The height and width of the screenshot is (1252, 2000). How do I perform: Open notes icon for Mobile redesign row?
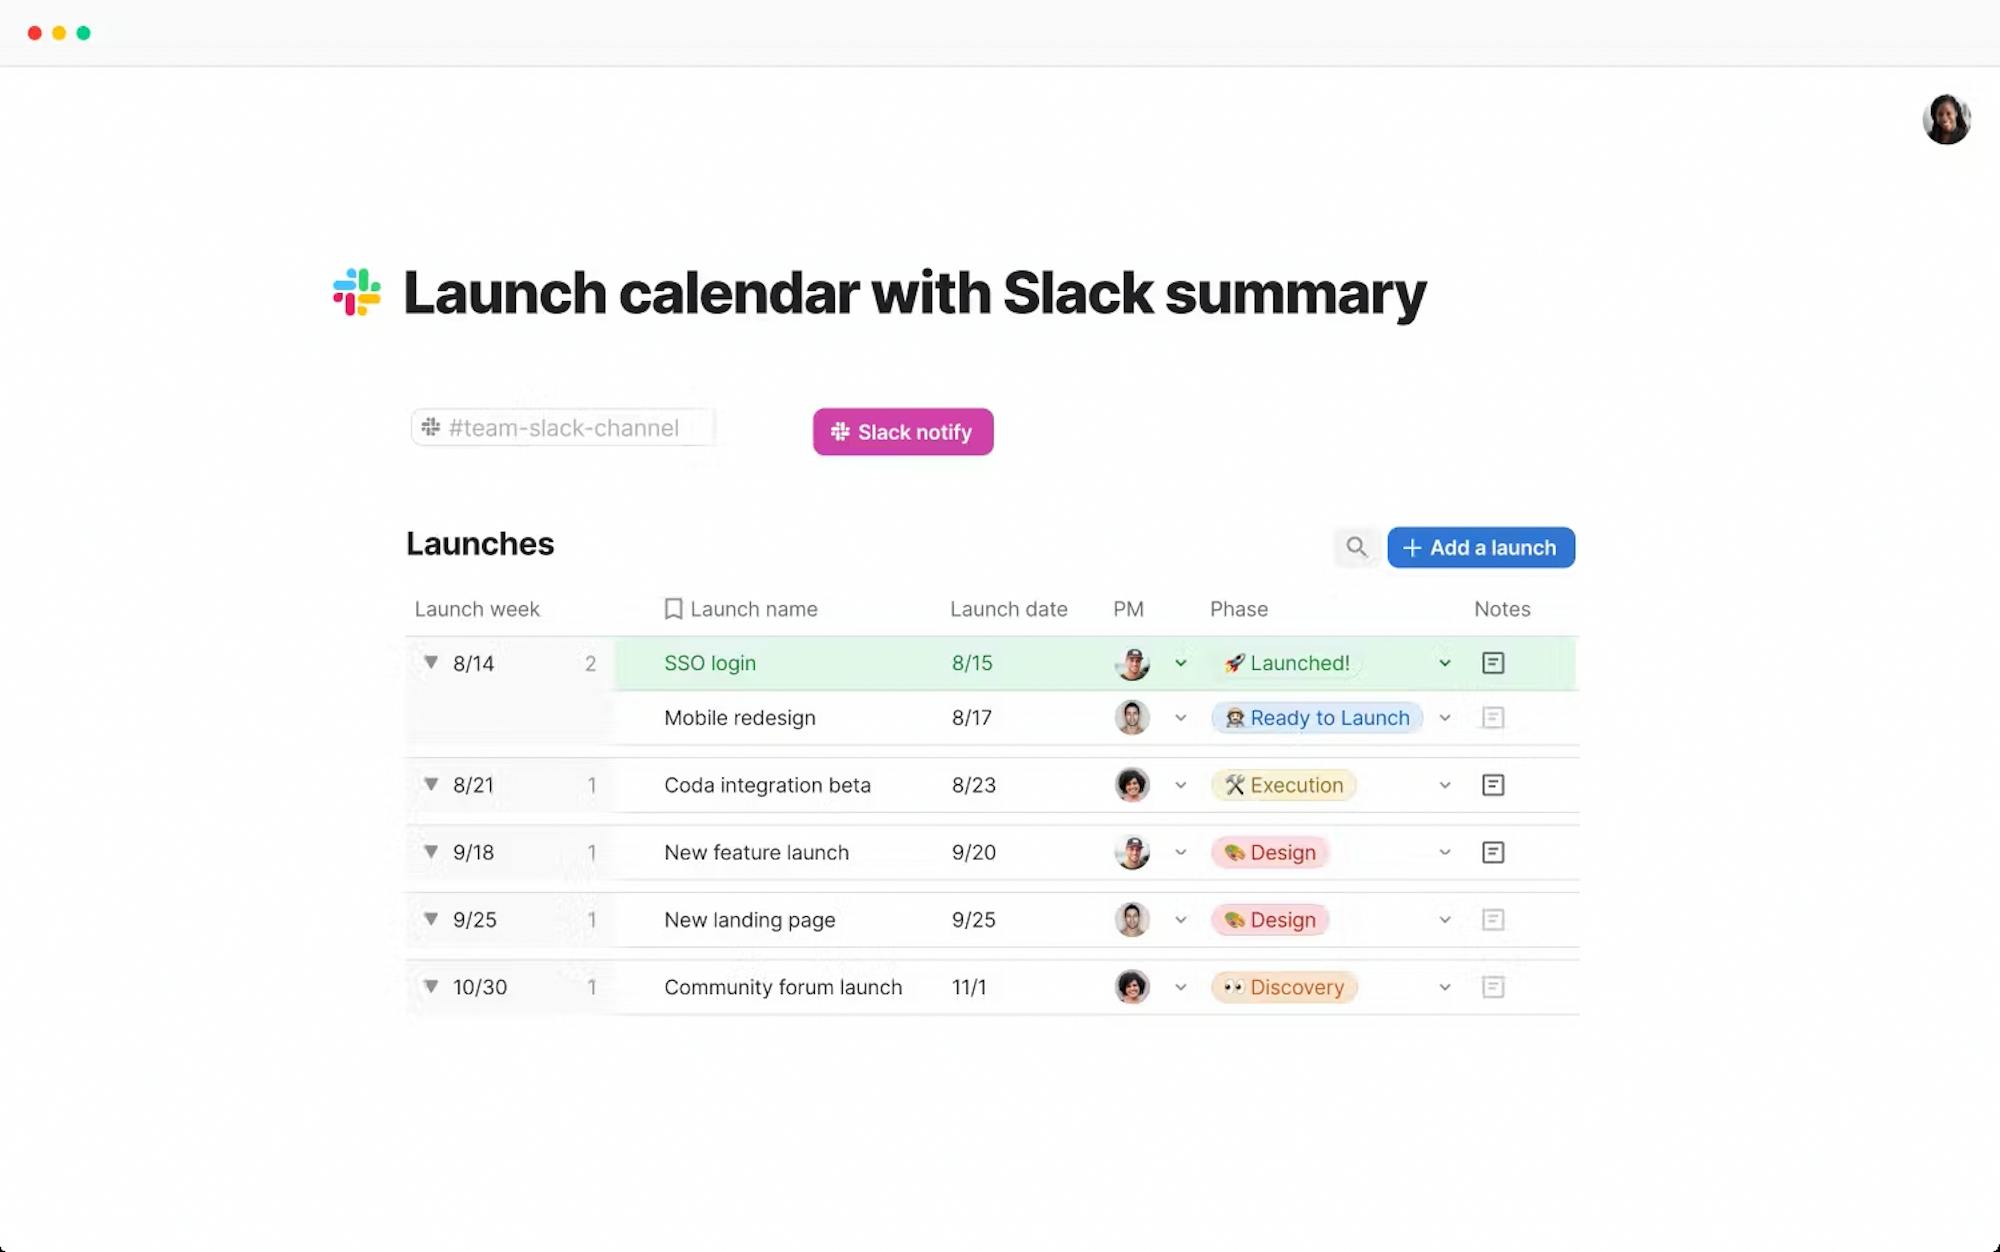1493,718
